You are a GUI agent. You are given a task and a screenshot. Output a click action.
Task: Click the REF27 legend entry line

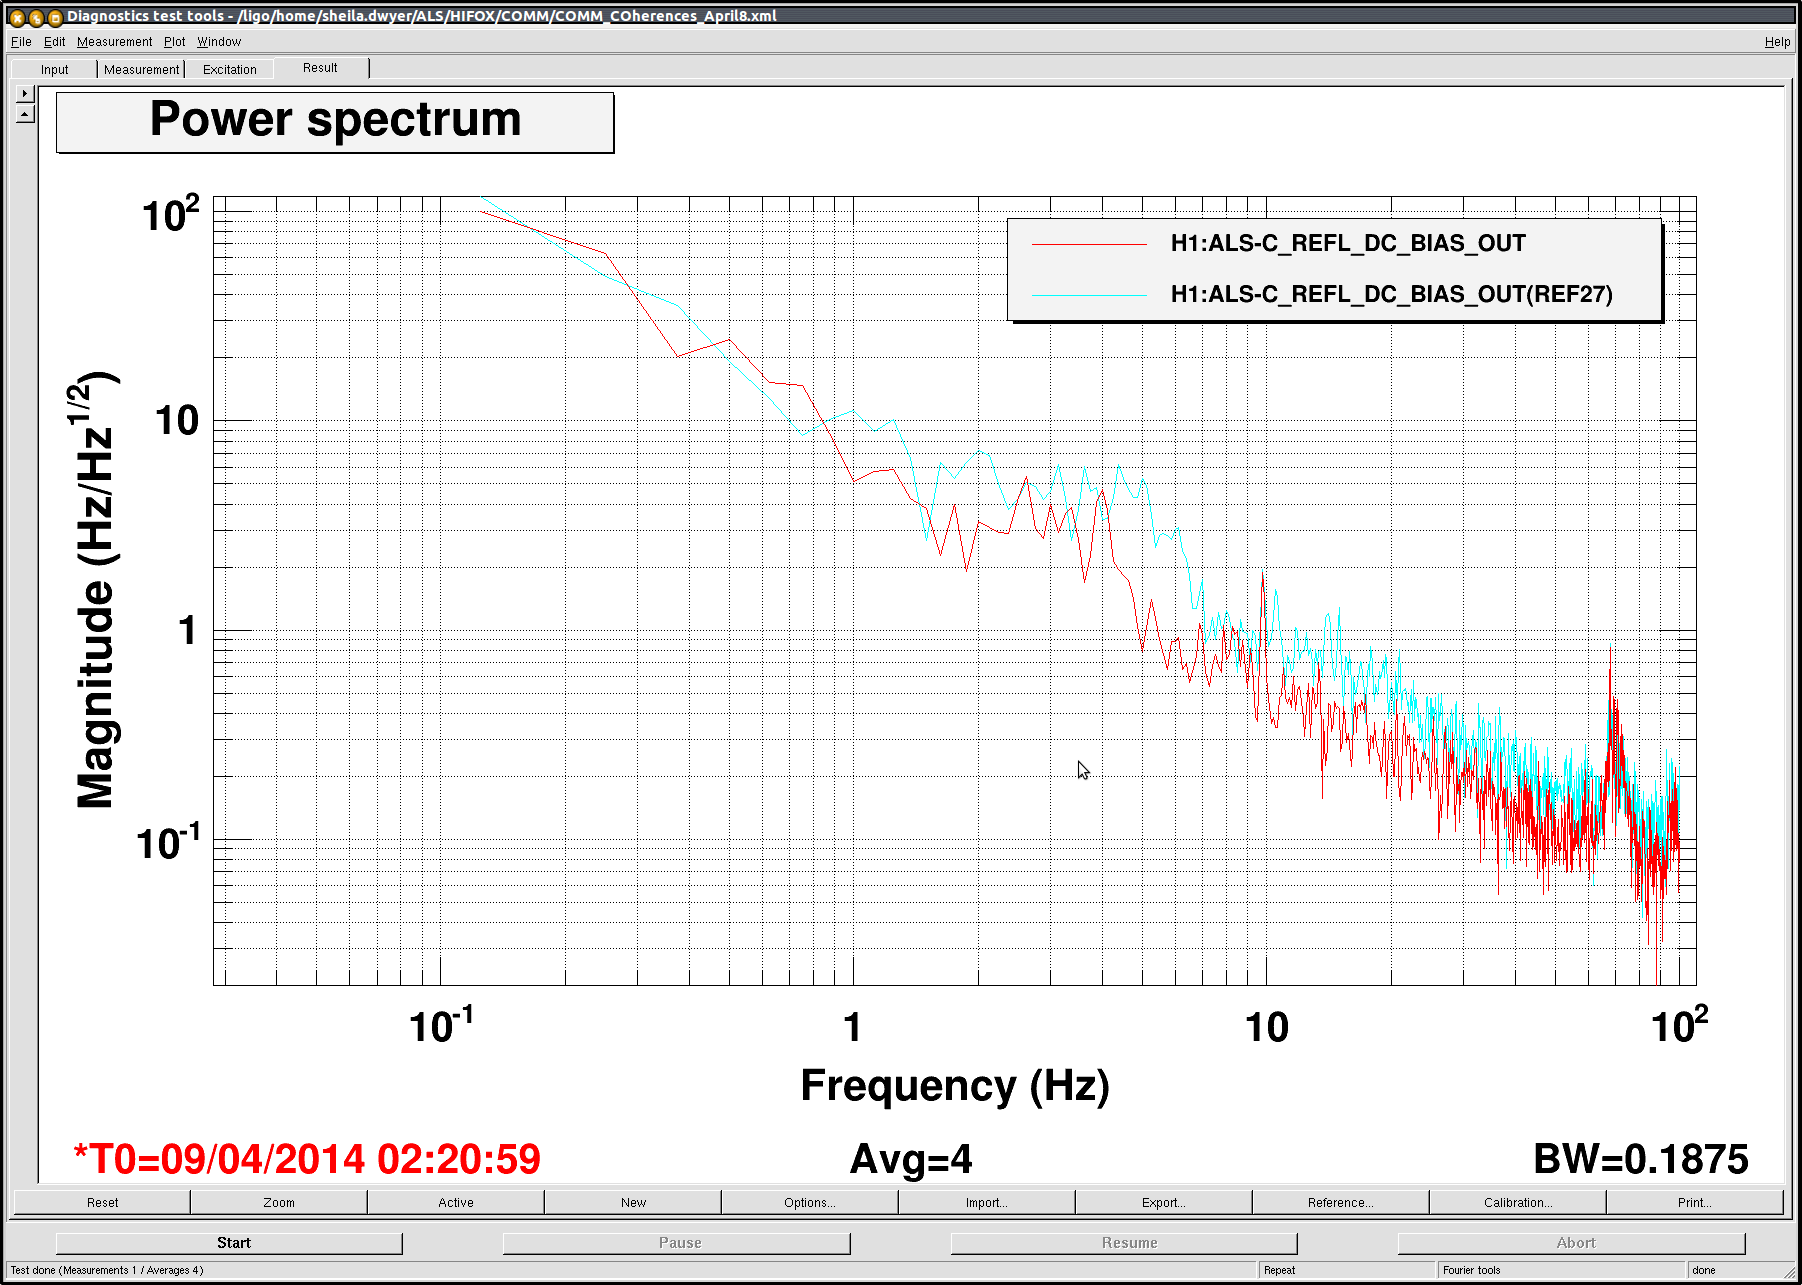[1090, 295]
